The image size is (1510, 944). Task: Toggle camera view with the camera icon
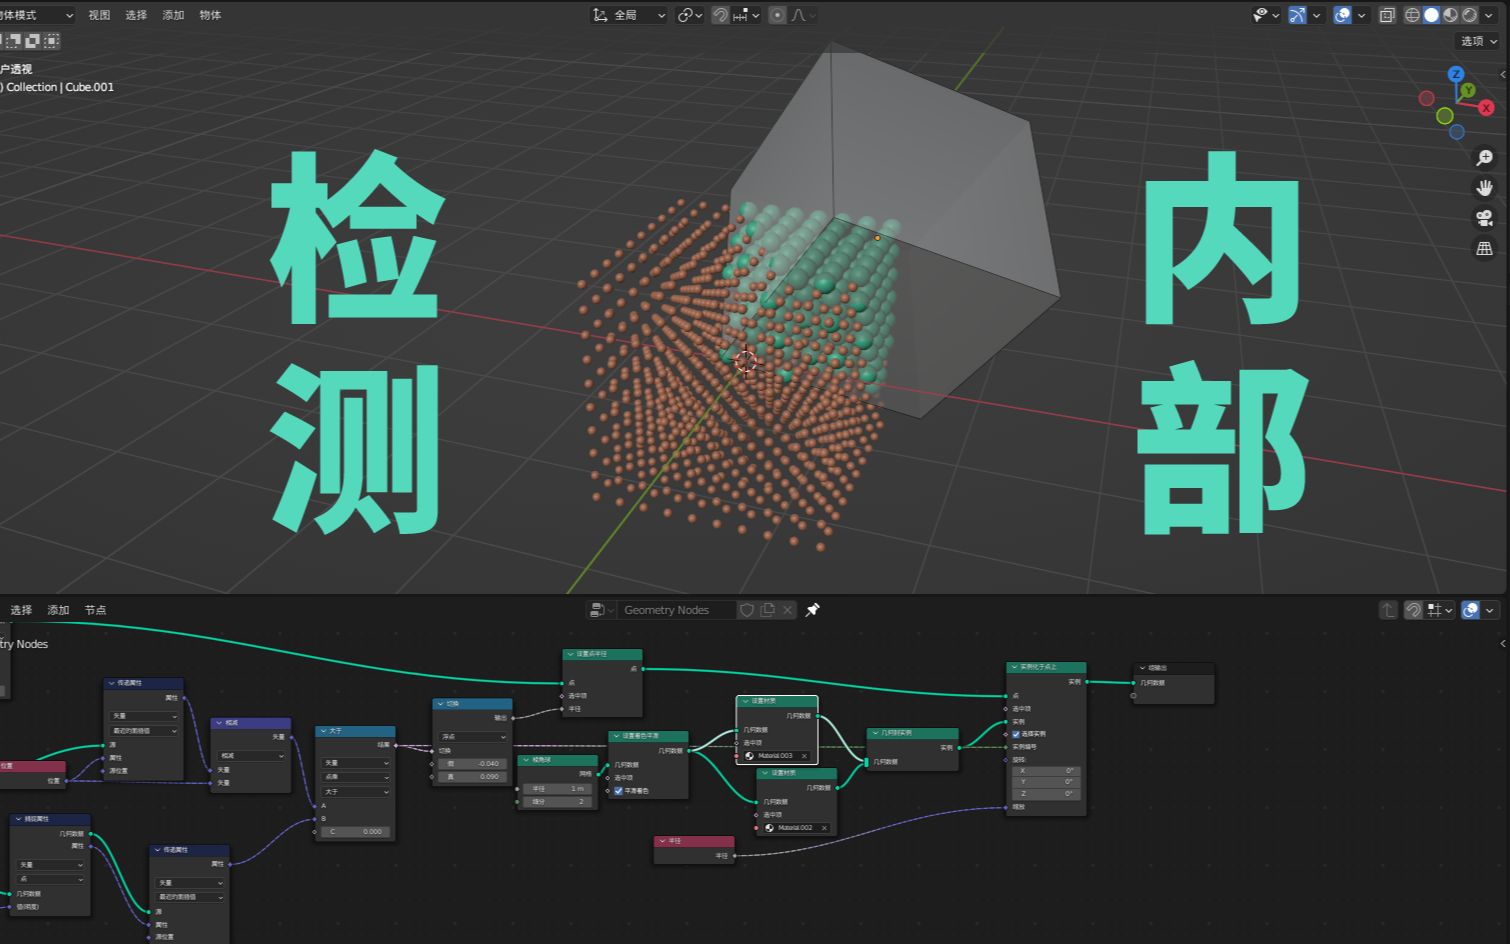tap(1485, 218)
